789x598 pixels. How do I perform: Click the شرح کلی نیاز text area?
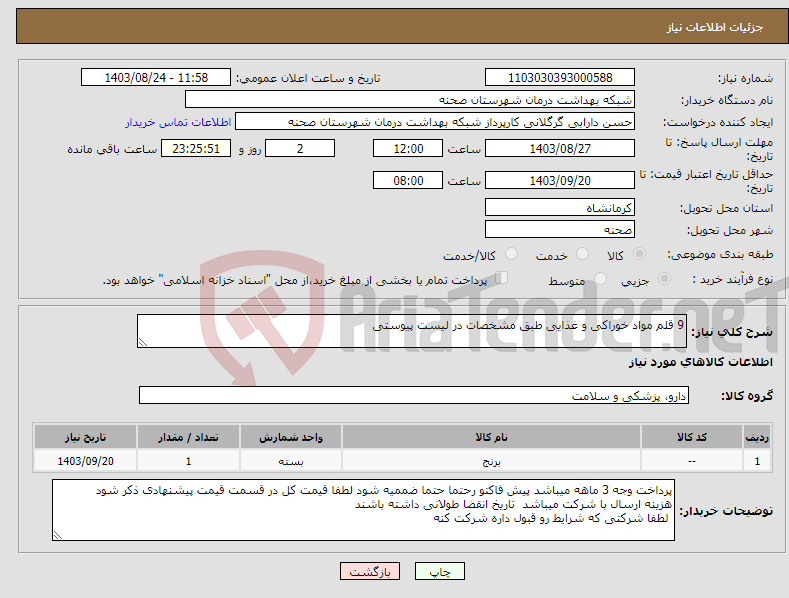pyautogui.click(x=412, y=331)
